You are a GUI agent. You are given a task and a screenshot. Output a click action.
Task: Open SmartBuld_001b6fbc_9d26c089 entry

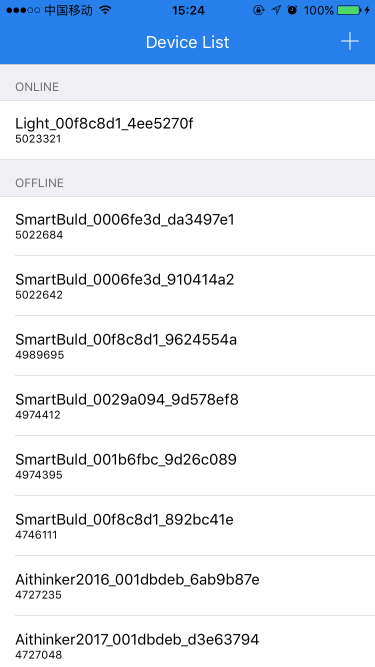(x=188, y=466)
